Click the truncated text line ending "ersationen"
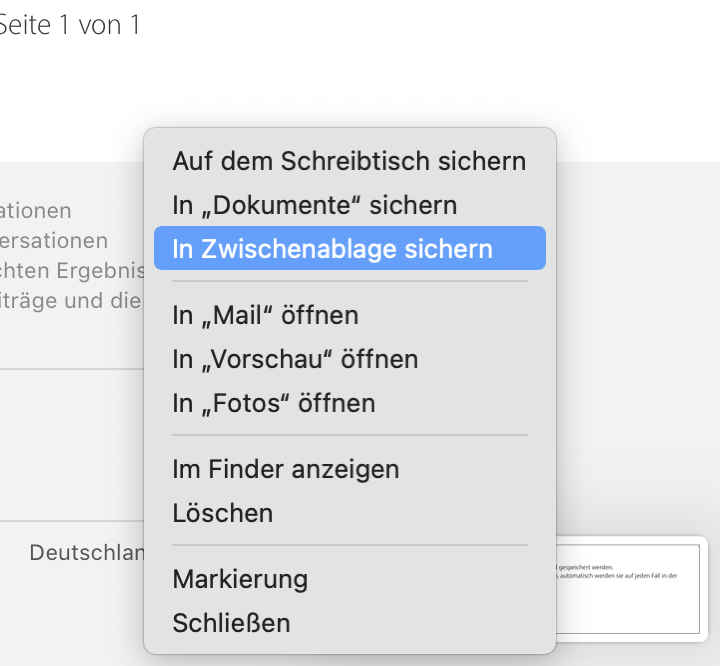Image resolution: width=720 pixels, height=666 pixels. click(55, 241)
